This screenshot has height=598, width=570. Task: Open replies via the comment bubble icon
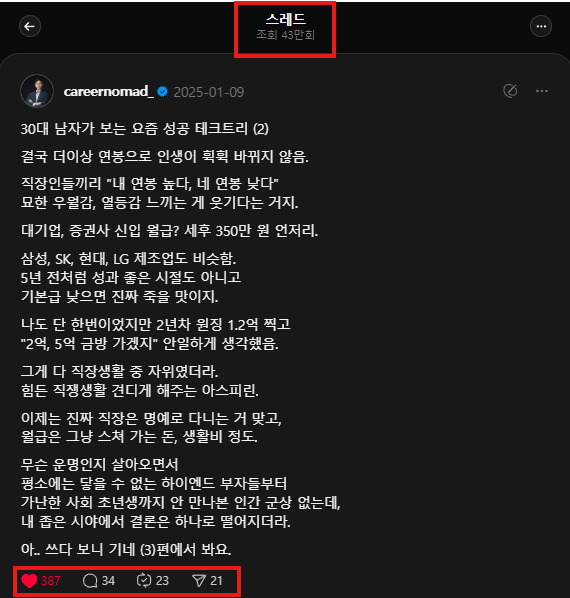pyautogui.click(x=90, y=581)
